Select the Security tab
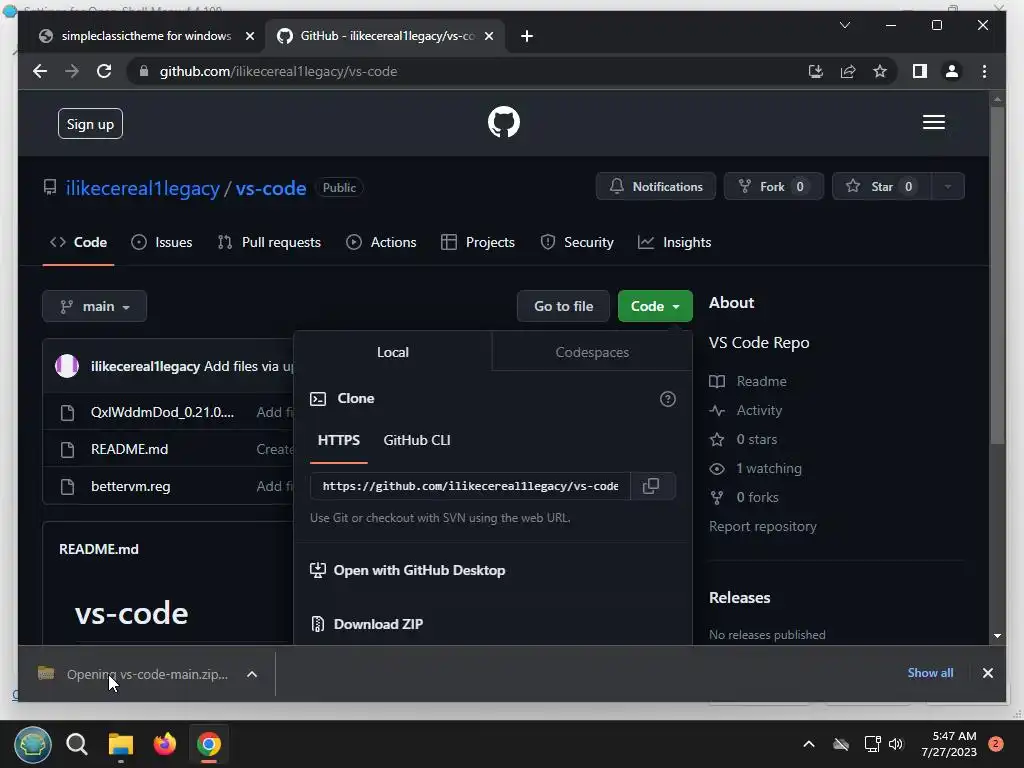Screen dimensions: 1024x768 [x=577, y=242]
